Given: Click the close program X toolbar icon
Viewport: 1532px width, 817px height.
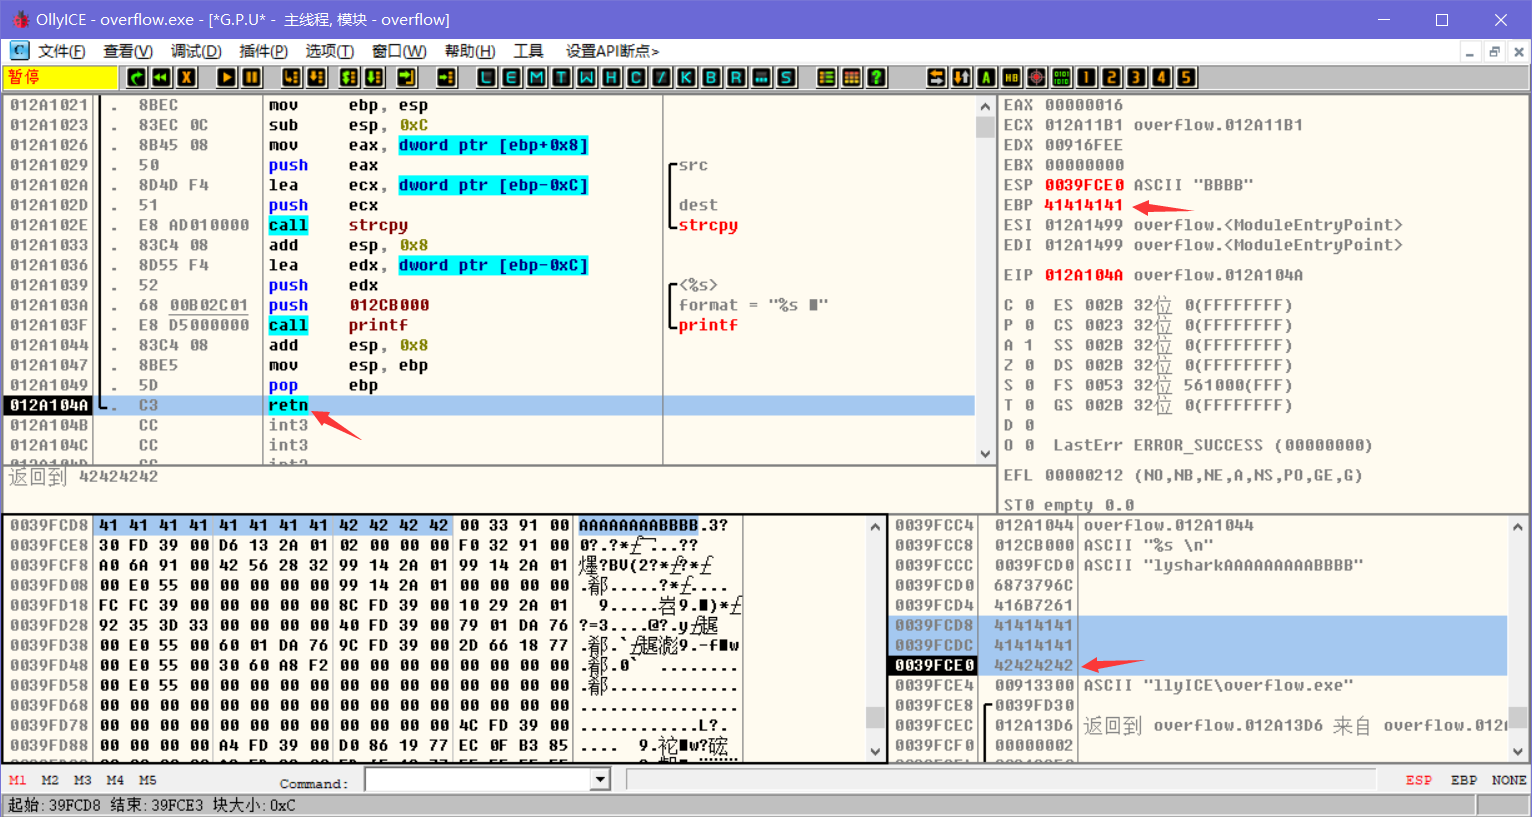Looking at the screenshot, I should click(186, 77).
